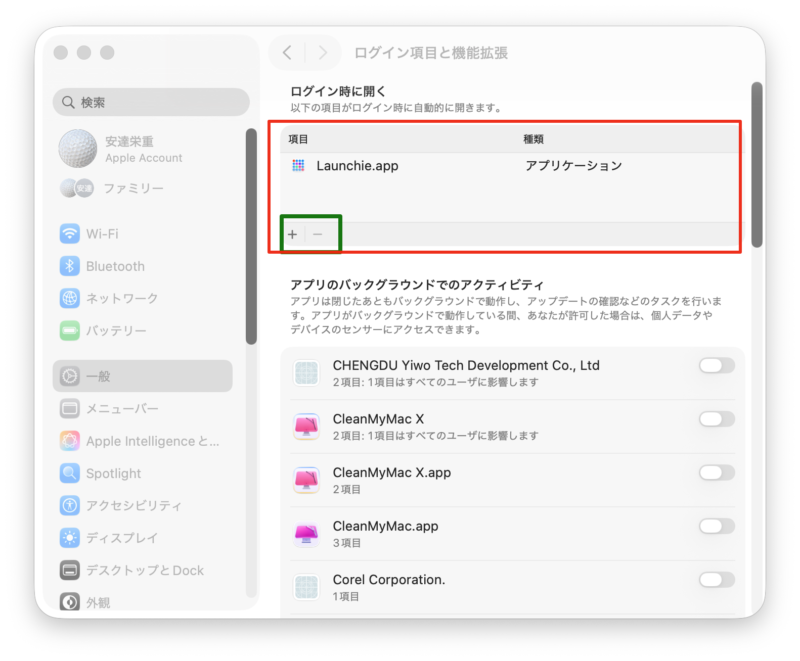Click the 検索 search field
Screen dimensions: 800x661
[x=152, y=102]
